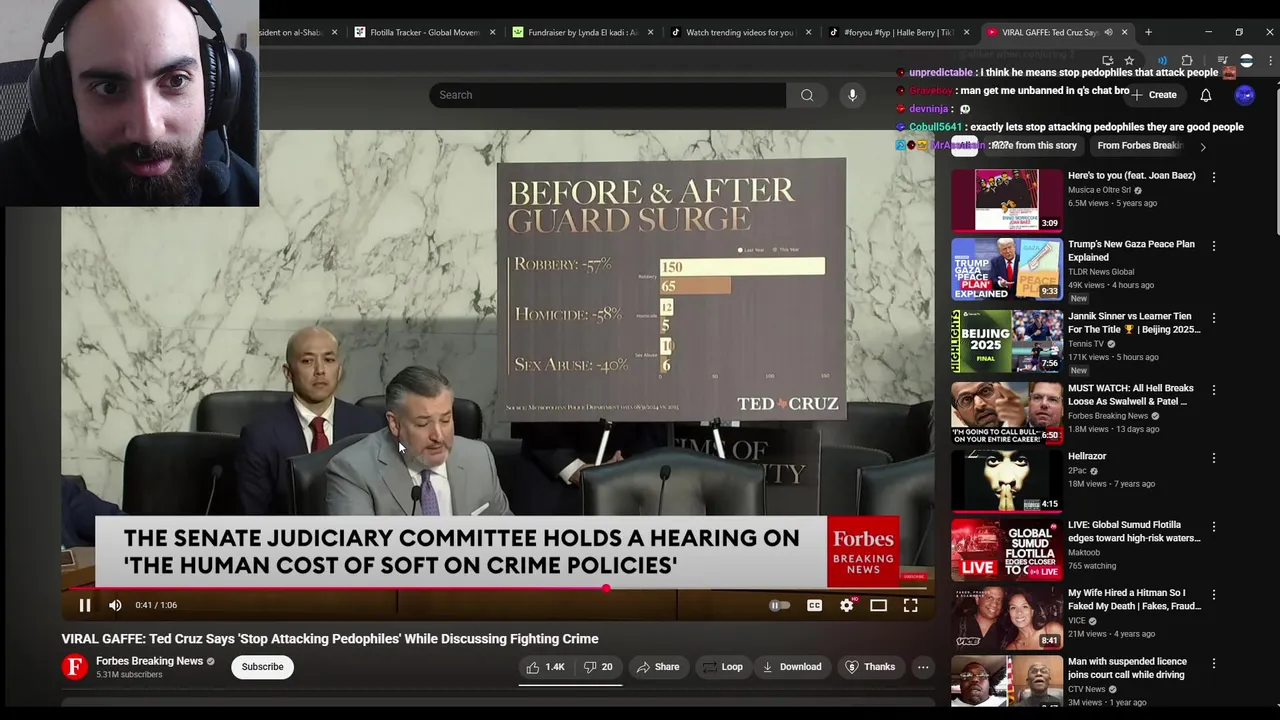
Task: Open more actions ellipsis below video
Action: [923, 667]
